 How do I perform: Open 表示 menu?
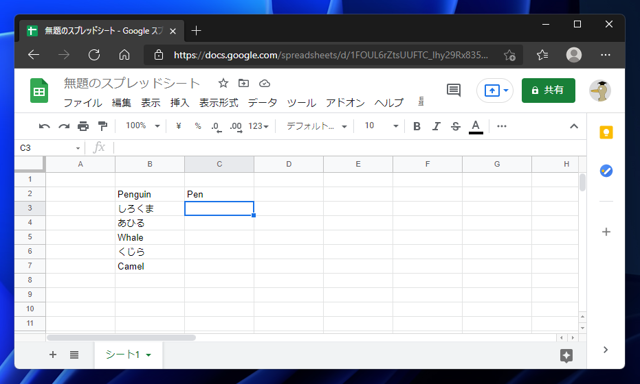[151, 103]
